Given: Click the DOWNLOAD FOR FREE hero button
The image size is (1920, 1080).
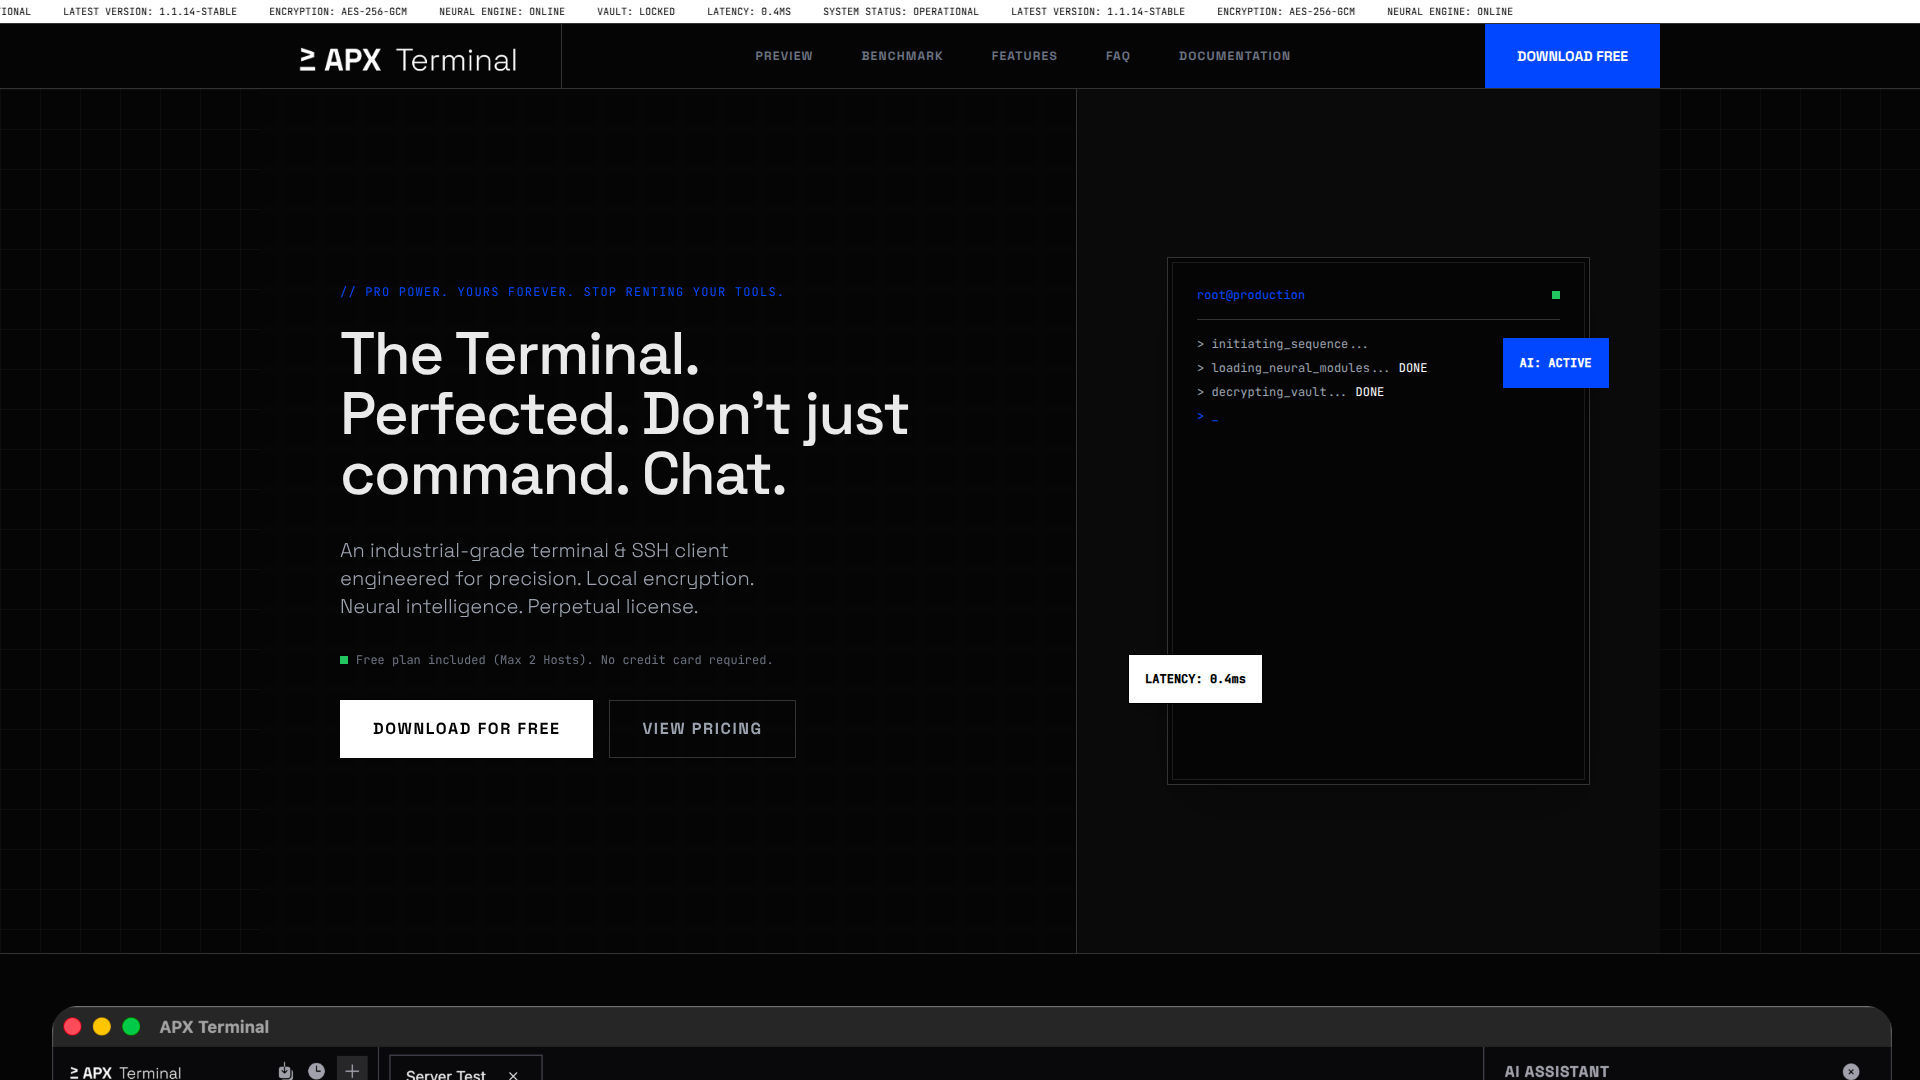Looking at the screenshot, I should 465,729.
